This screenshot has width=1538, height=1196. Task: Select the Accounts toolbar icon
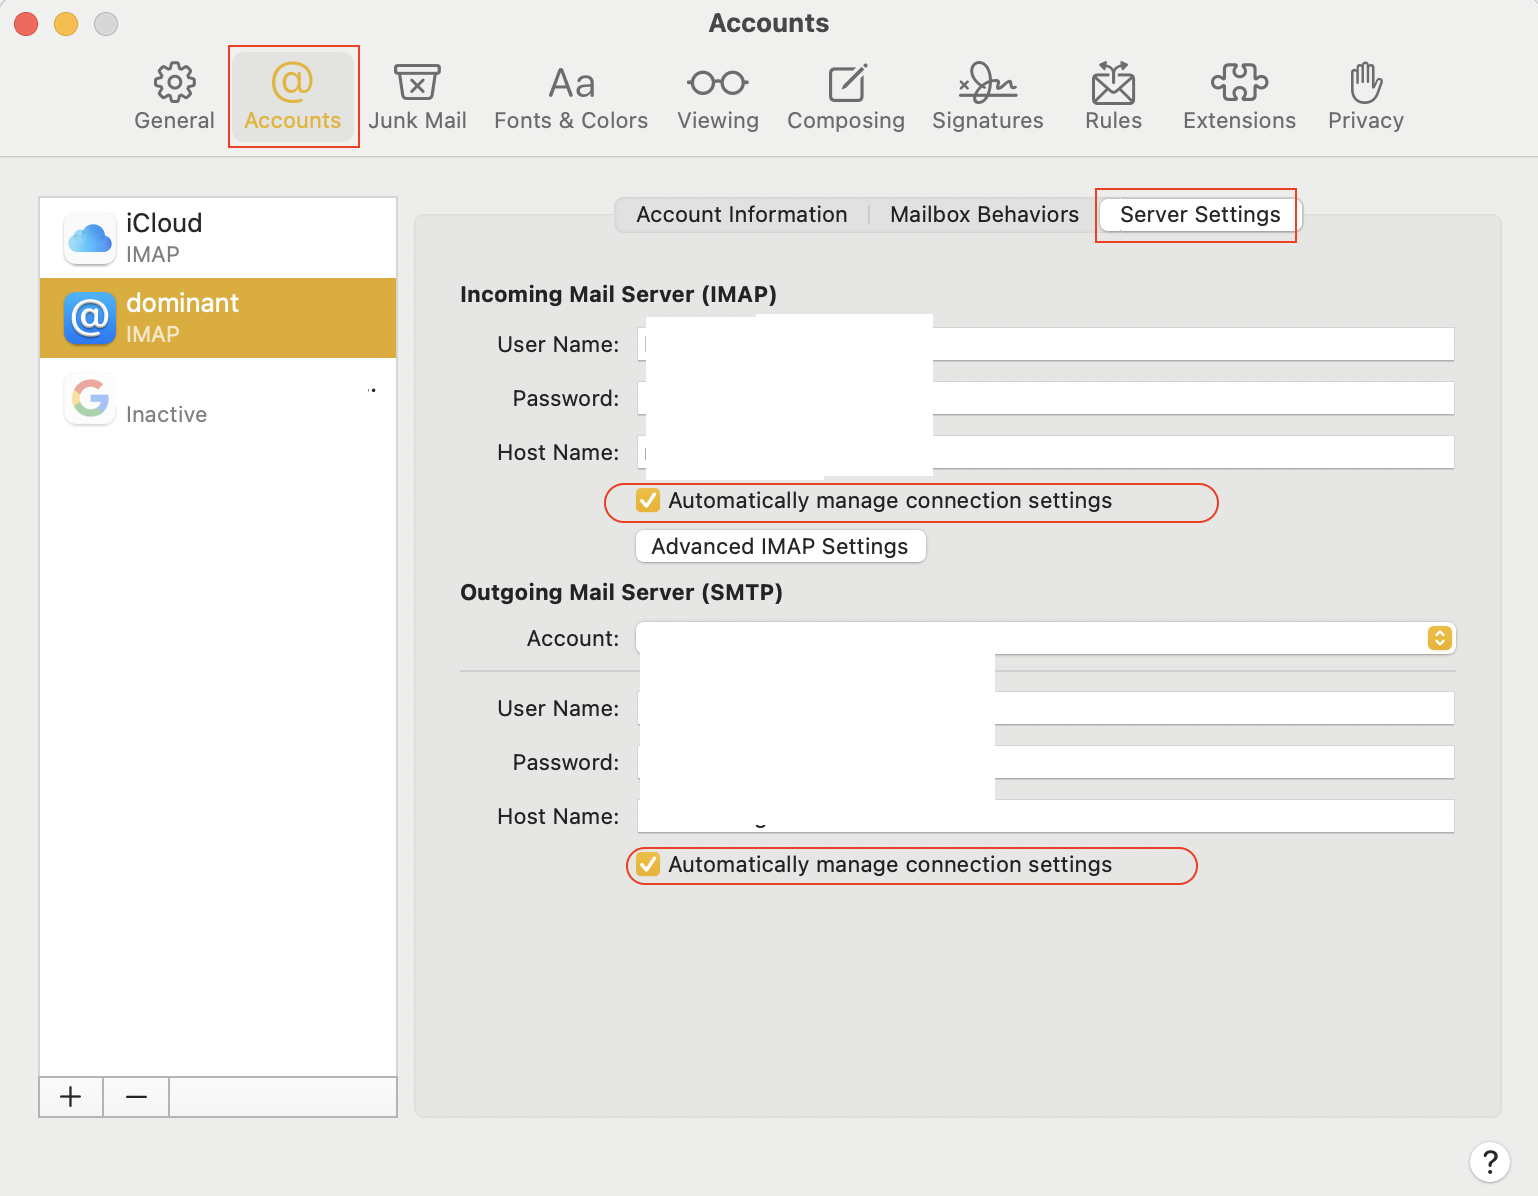(293, 97)
